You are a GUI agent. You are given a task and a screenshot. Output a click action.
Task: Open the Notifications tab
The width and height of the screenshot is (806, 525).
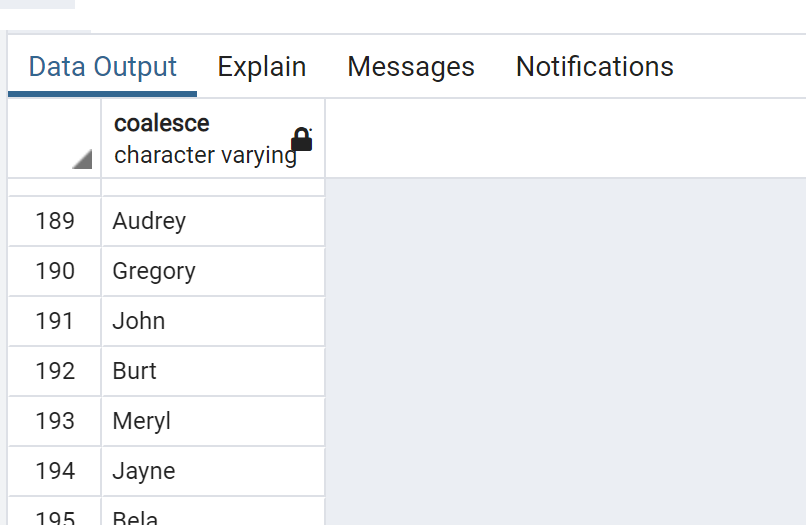pyautogui.click(x=595, y=67)
